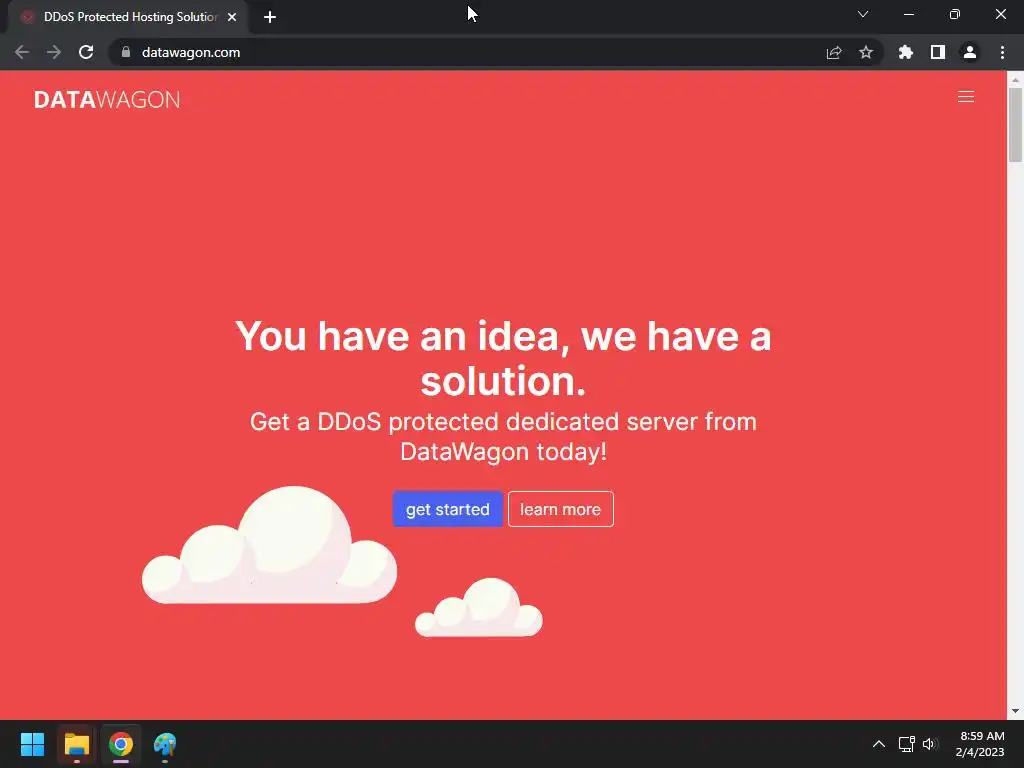1024x768 pixels.
Task: Click the learn more button
Action: [560, 509]
